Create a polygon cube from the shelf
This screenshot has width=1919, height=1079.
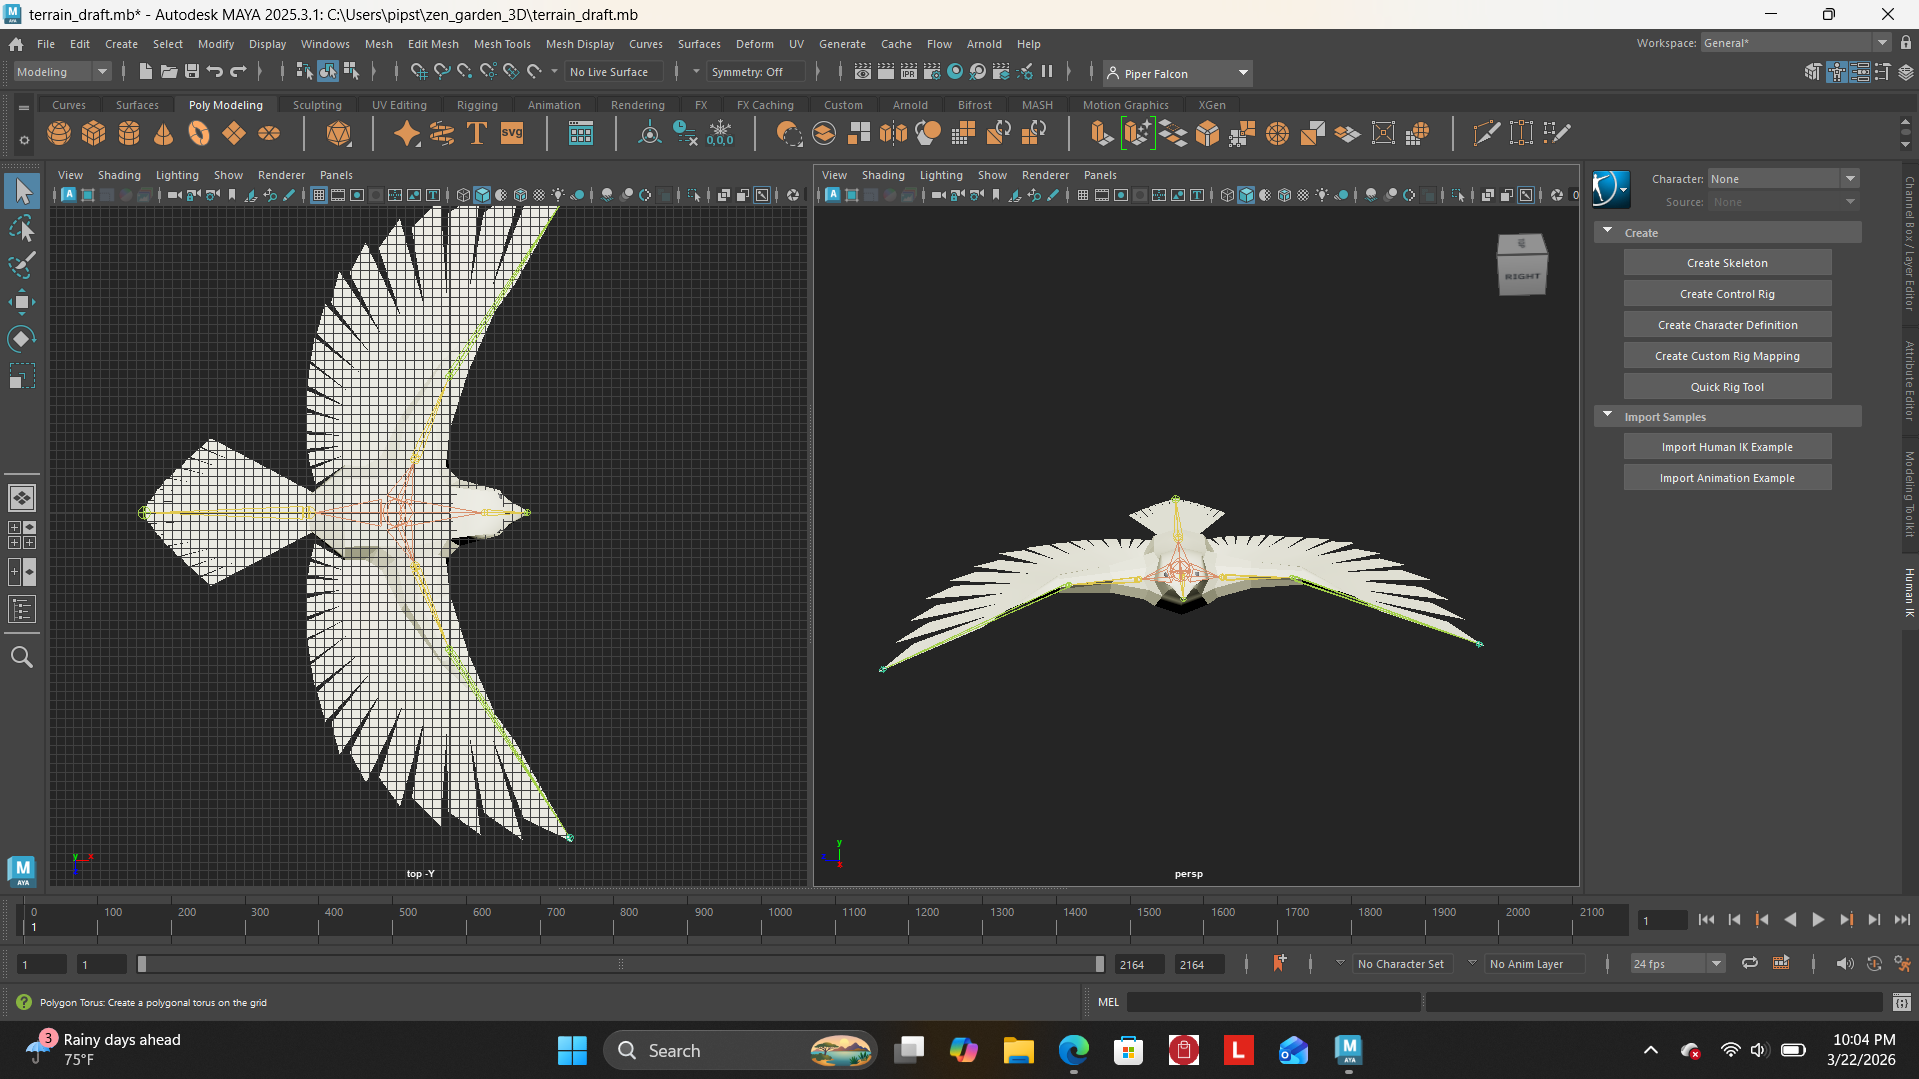94,133
